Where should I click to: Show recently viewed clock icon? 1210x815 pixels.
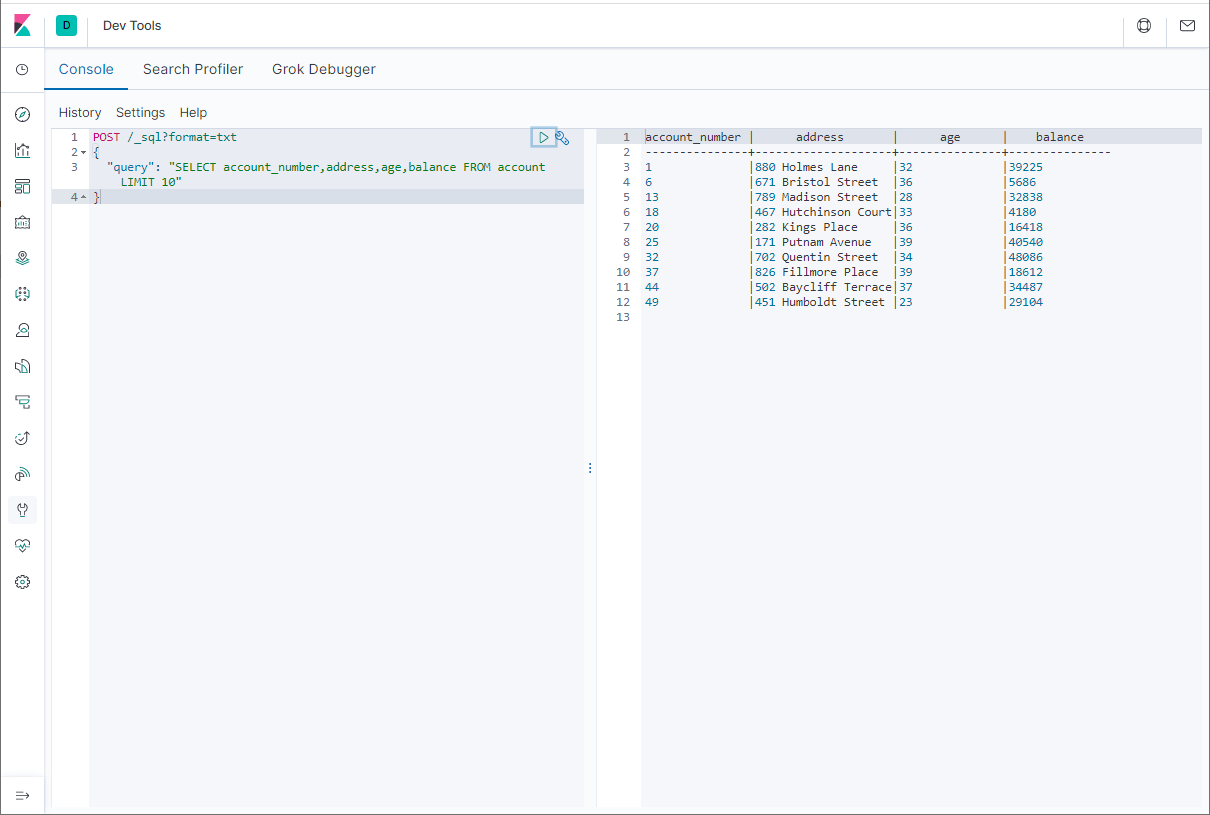click(22, 70)
